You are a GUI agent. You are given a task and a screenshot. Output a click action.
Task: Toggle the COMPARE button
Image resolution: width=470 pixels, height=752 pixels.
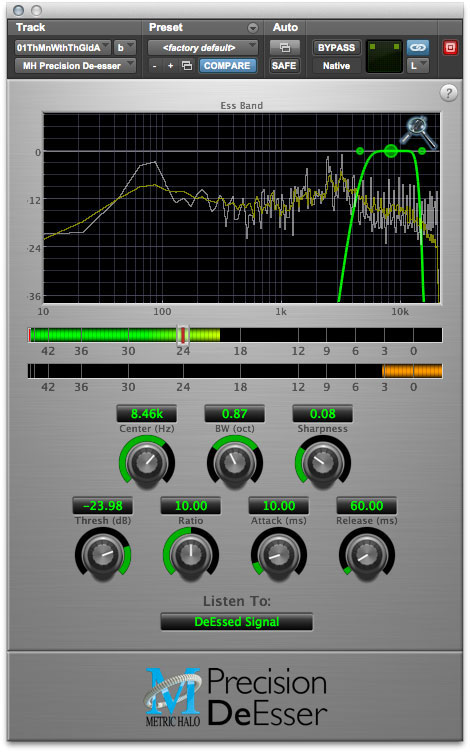click(x=227, y=66)
